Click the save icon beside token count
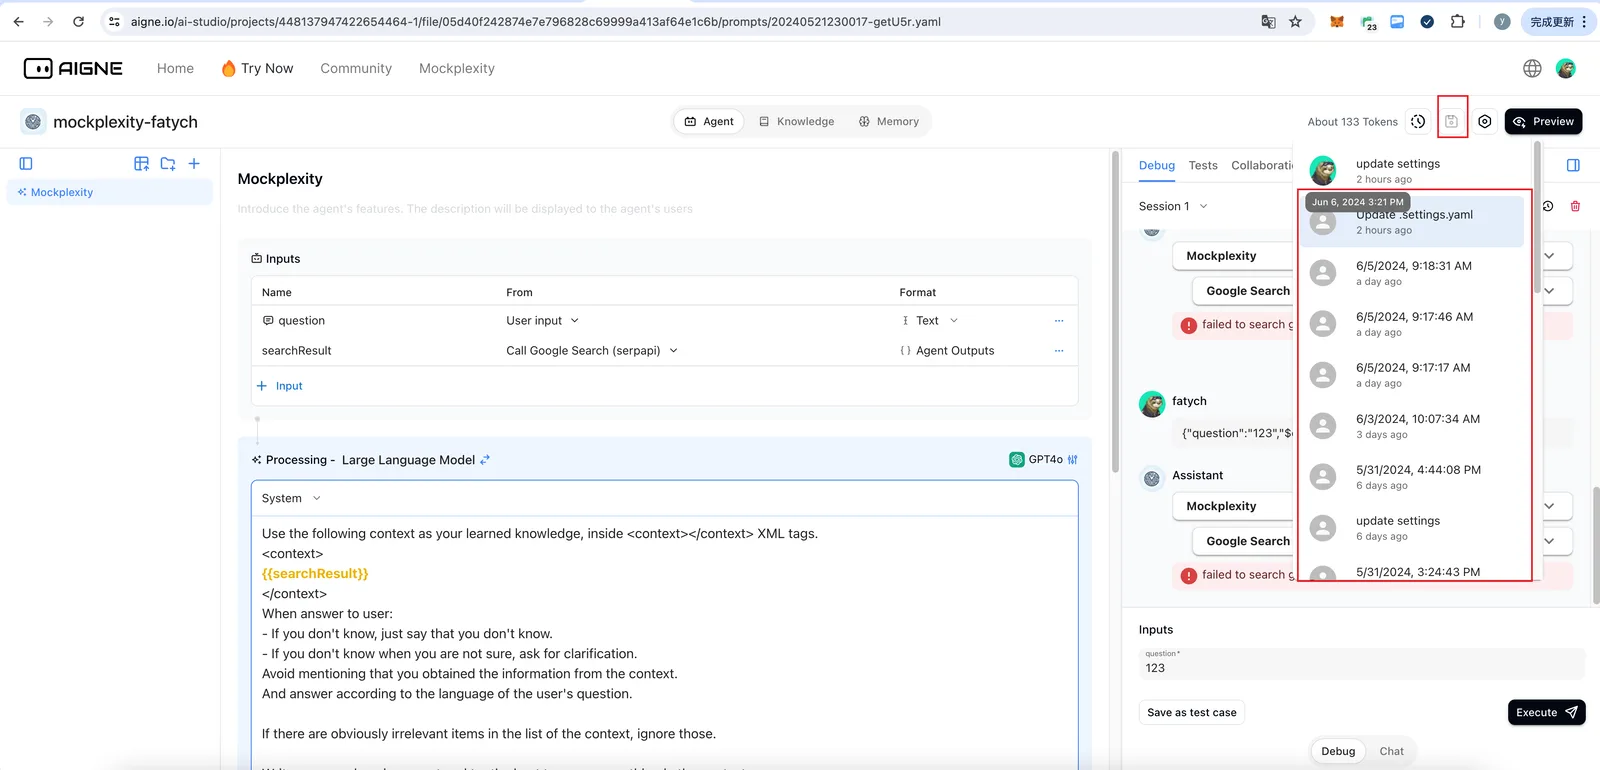This screenshot has height=770, width=1600. point(1452,121)
